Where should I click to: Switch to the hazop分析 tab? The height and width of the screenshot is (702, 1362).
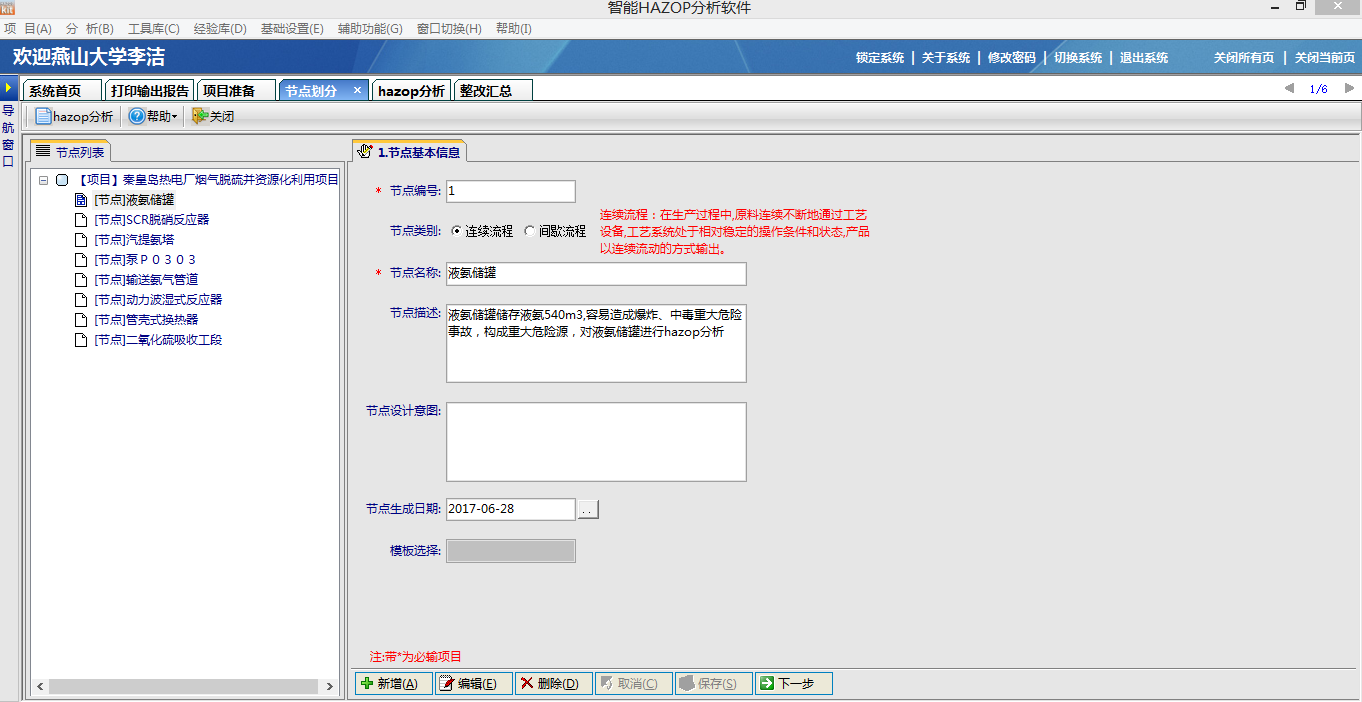coord(411,90)
